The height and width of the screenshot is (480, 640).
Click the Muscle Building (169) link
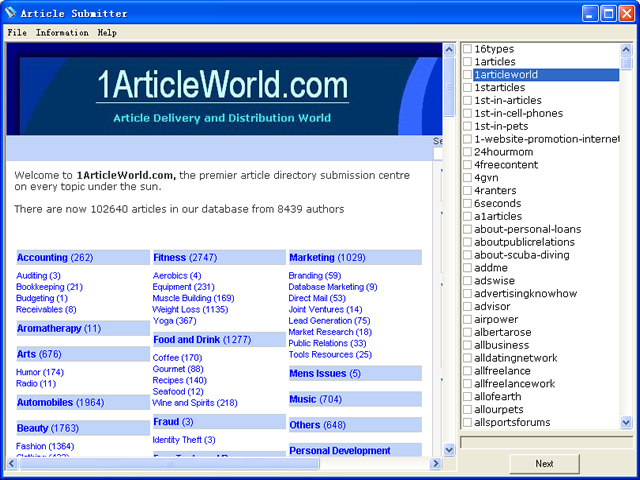193,298
